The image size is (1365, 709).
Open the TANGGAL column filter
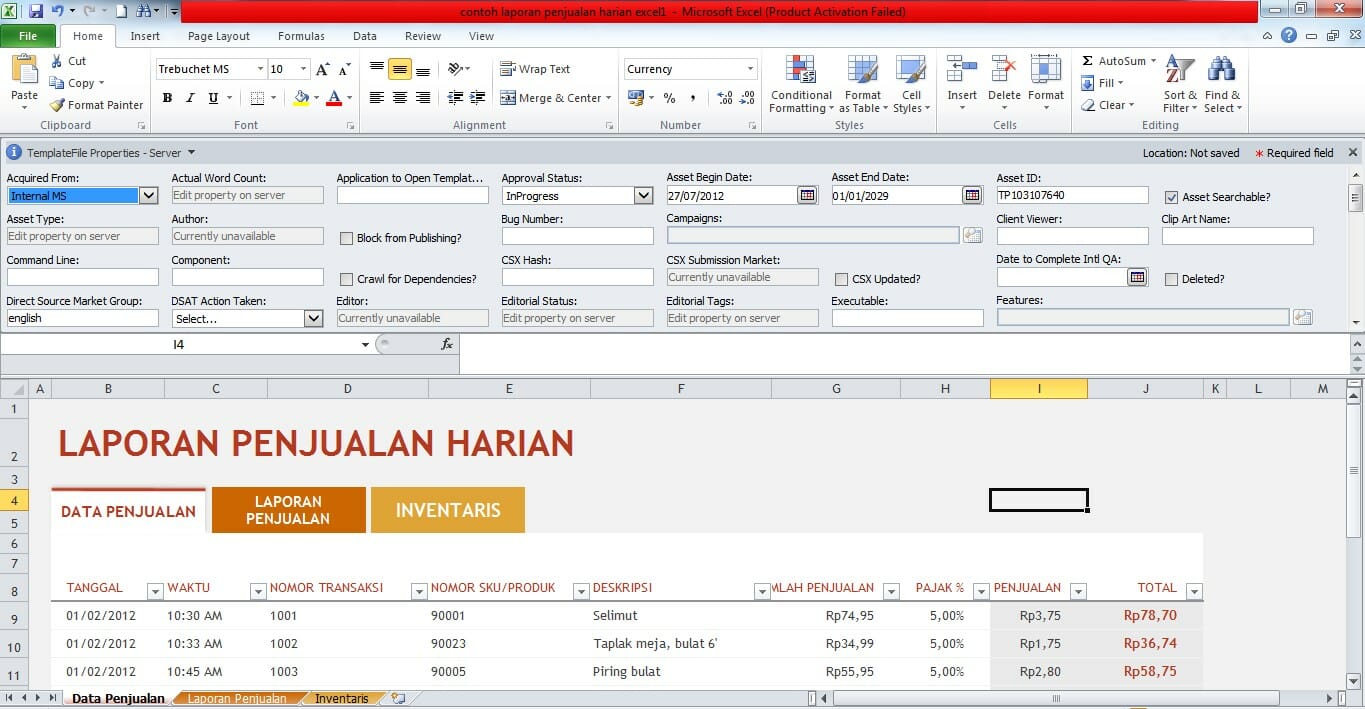click(x=154, y=592)
